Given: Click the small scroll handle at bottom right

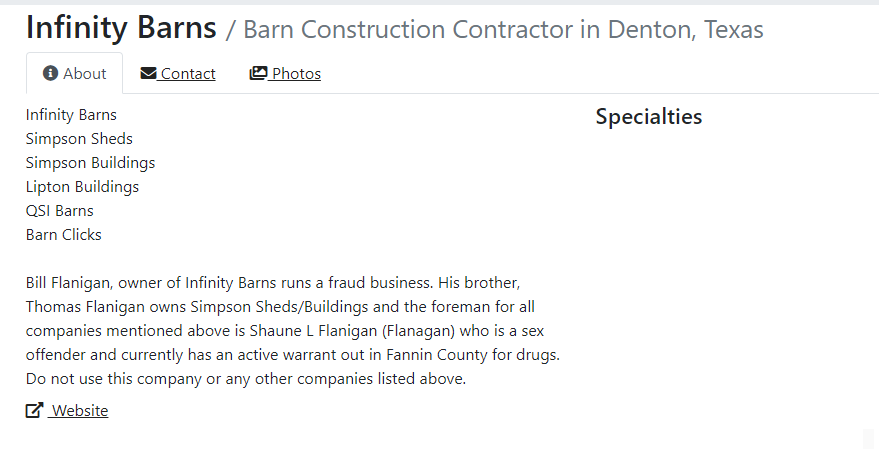Looking at the screenshot, I should pyautogui.click(x=868, y=439).
